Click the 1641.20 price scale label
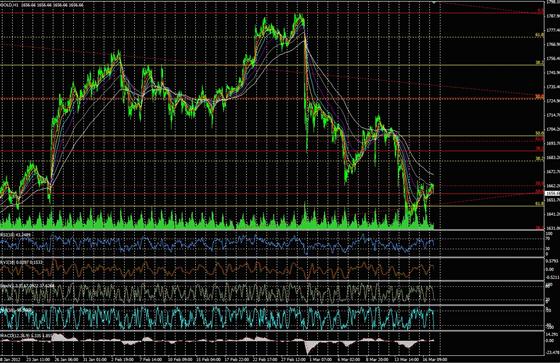This screenshot has height=363, width=560. pos(553,214)
